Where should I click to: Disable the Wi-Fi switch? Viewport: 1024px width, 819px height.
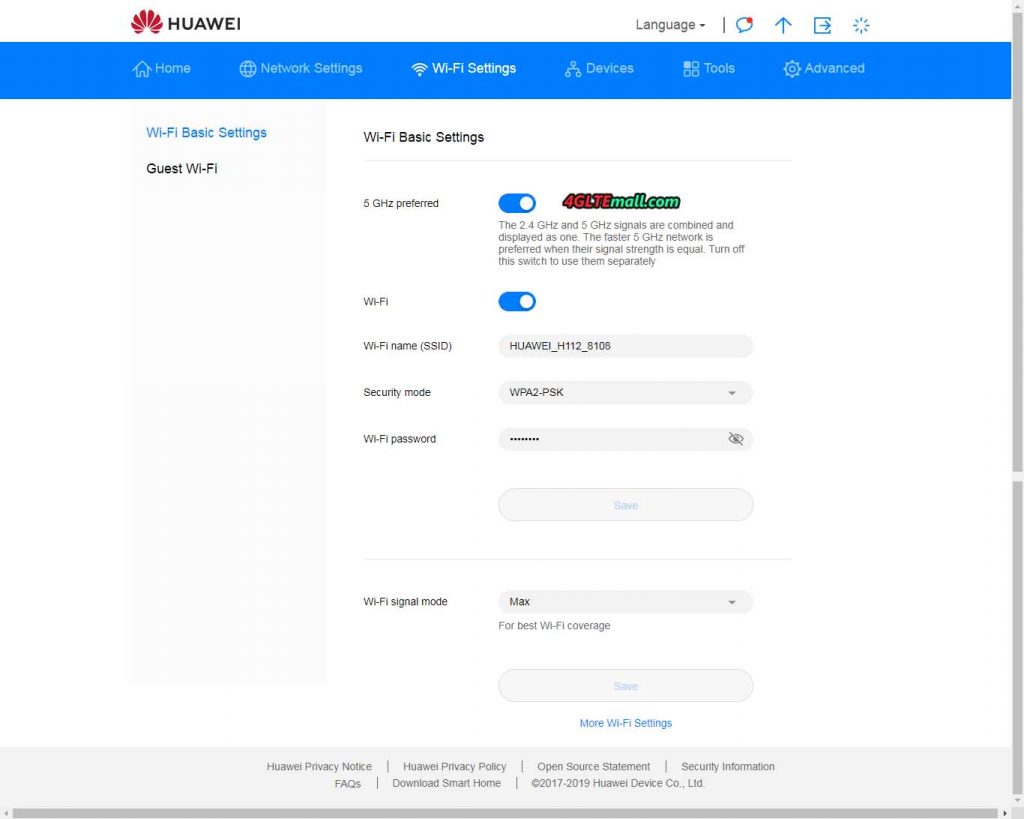[517, 301]
